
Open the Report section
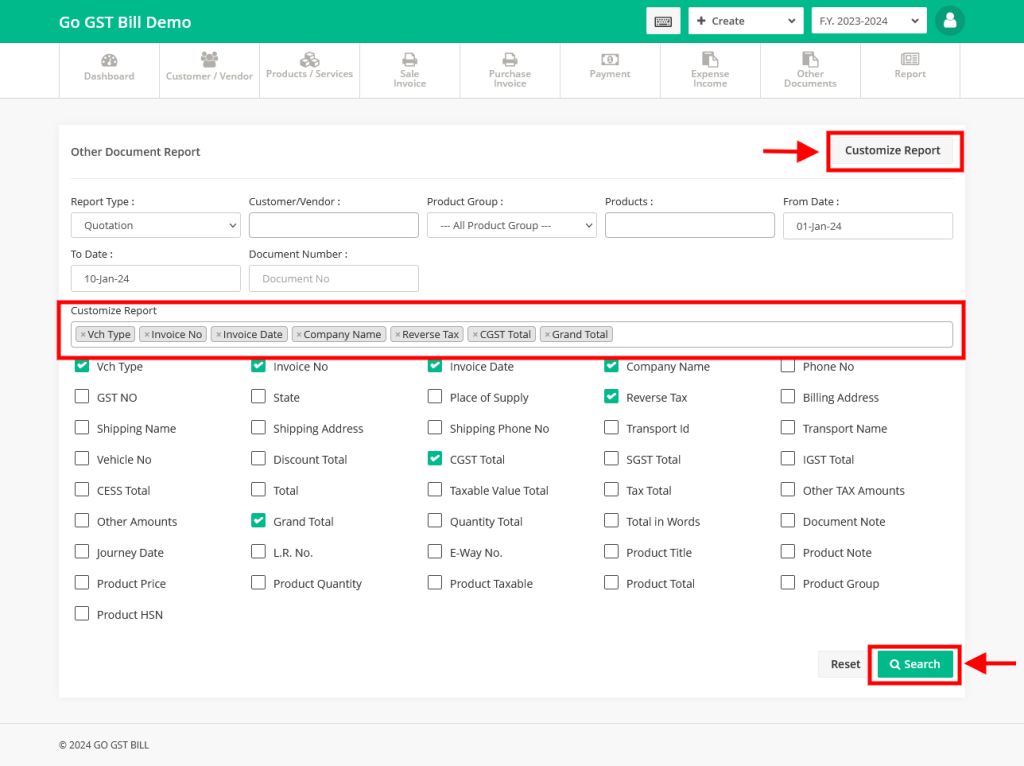click(909, 70)
